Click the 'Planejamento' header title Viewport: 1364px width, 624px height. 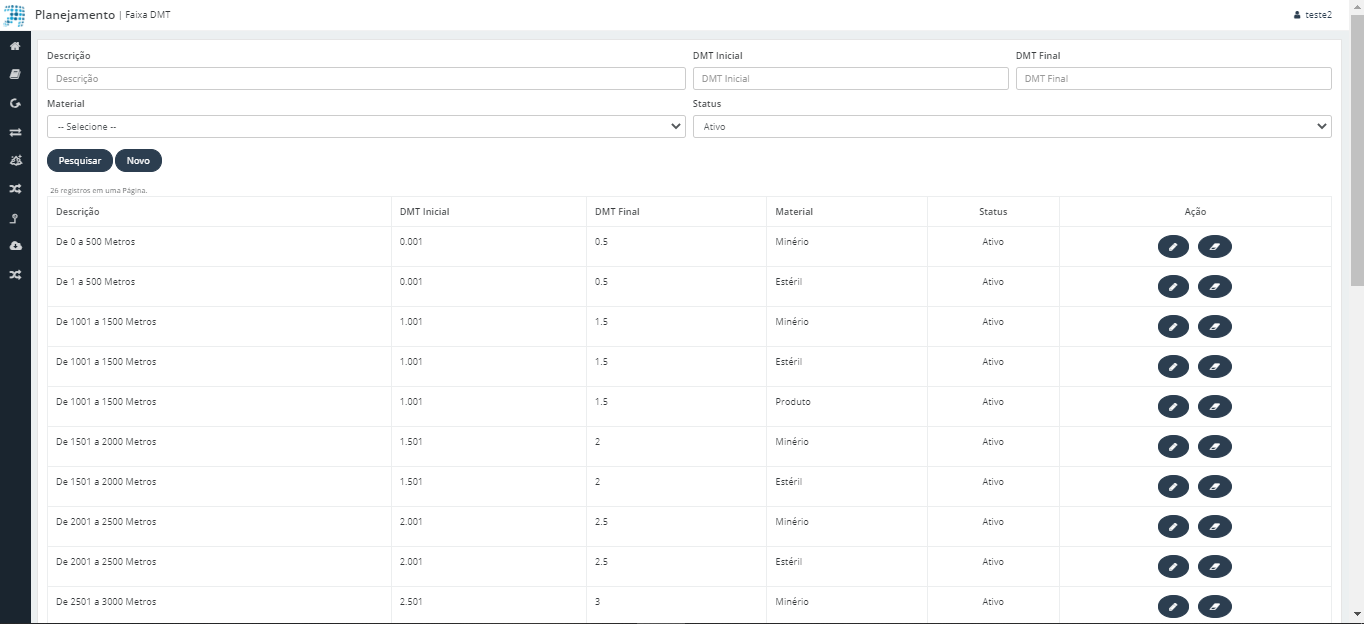click(75, 15)
